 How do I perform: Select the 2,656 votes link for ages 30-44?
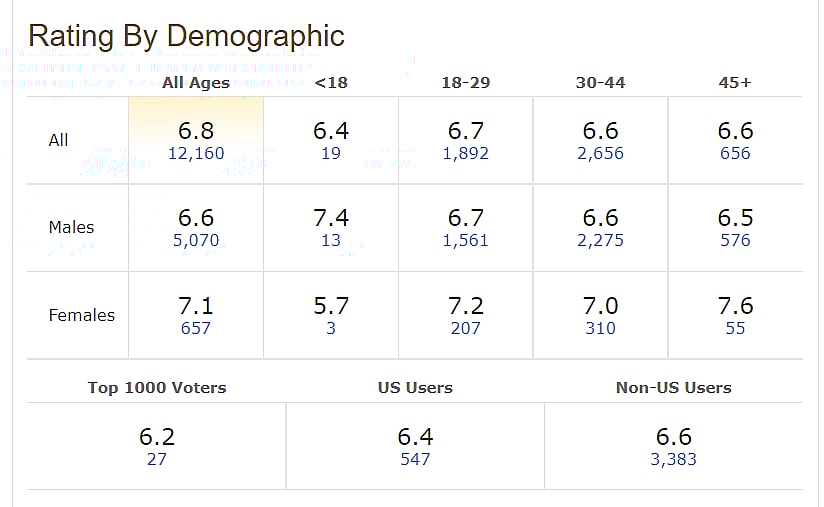pyautogui.click(x=600, y=154)
